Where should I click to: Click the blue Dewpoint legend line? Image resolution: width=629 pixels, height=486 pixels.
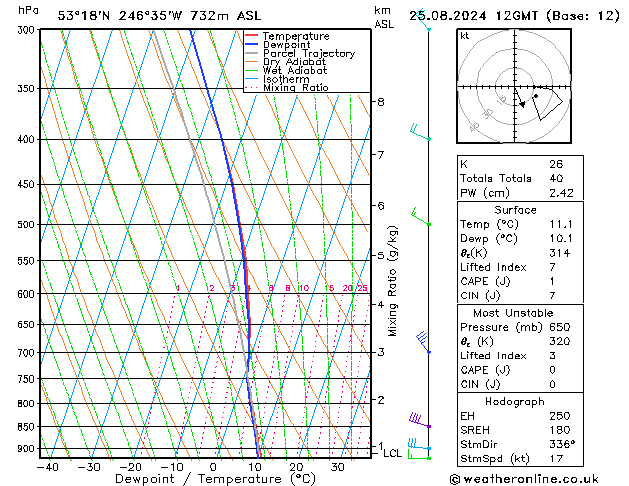click(x=251, y=45)
